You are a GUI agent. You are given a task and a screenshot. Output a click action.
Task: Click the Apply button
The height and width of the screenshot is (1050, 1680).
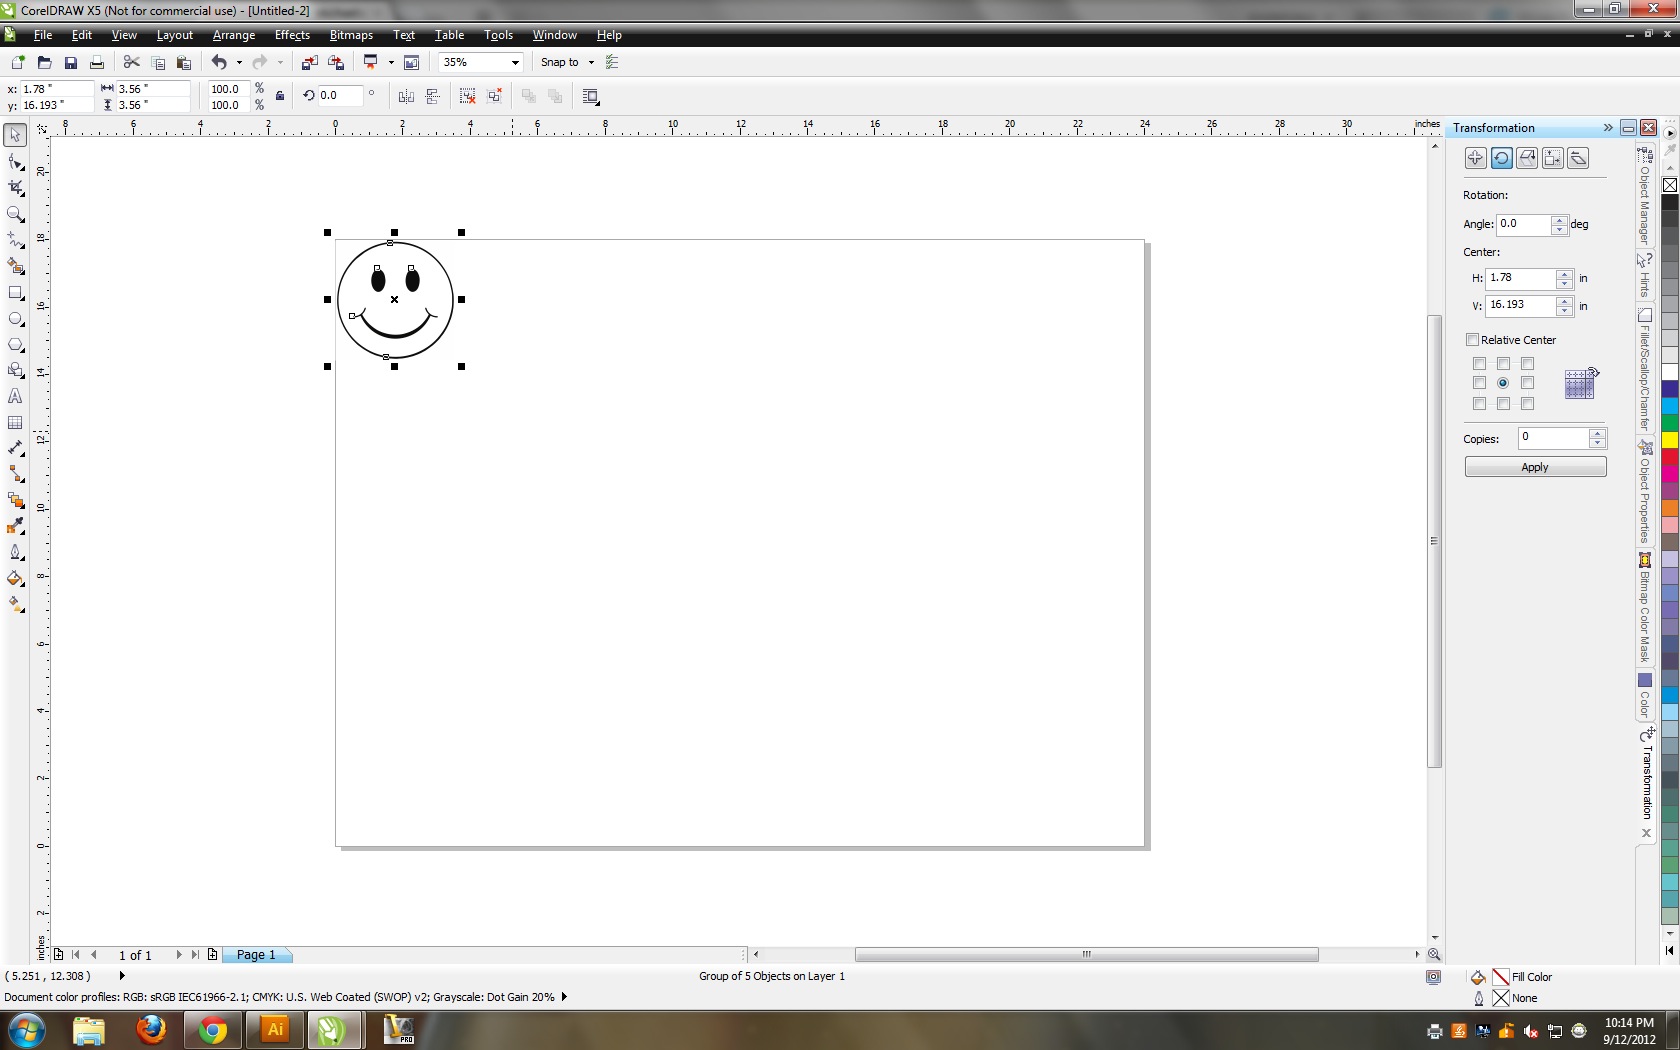click(1535, 467)
